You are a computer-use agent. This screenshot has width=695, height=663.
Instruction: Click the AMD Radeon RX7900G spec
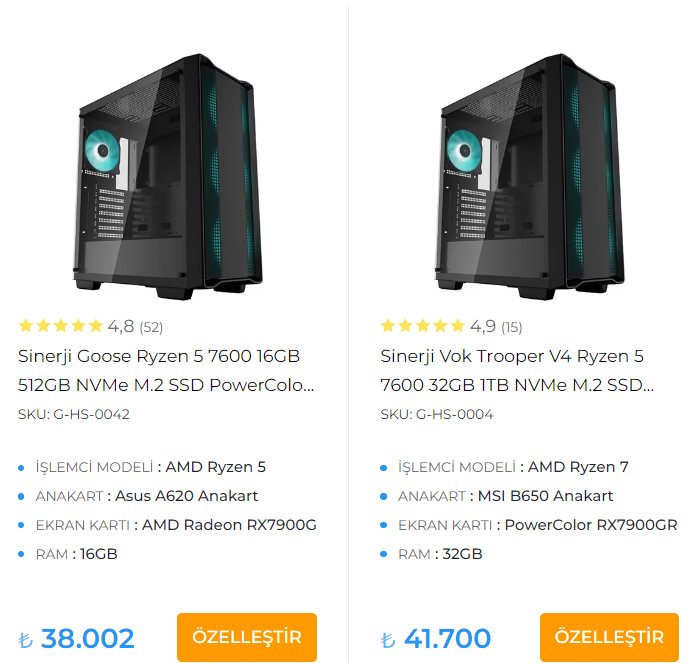(230, 525)
